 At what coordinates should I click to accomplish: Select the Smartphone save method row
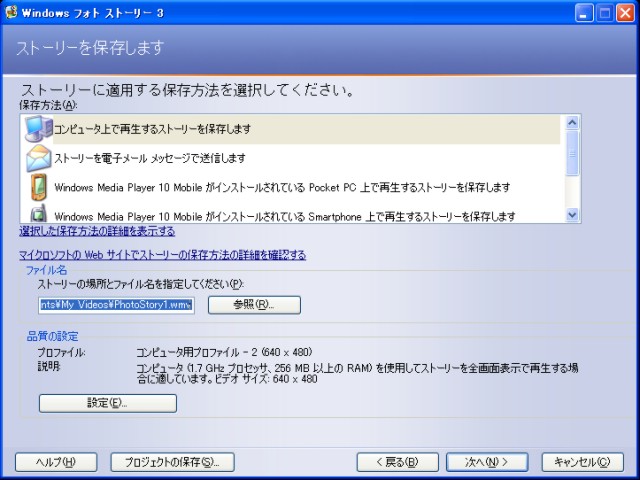292,213
